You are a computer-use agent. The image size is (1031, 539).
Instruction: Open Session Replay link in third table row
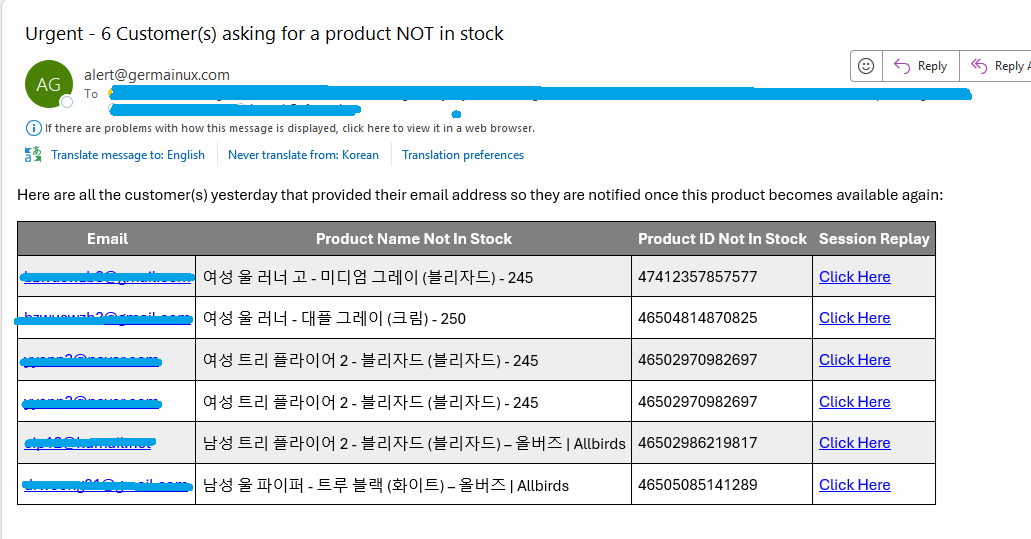pos(854,360)
